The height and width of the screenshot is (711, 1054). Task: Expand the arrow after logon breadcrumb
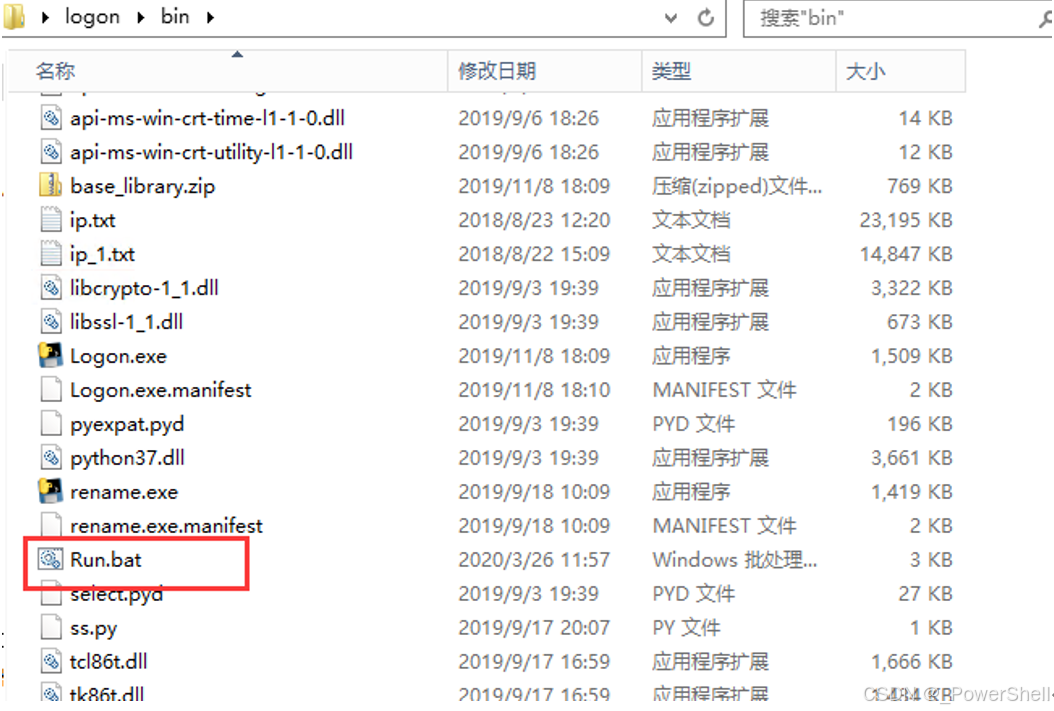[140, 17]
